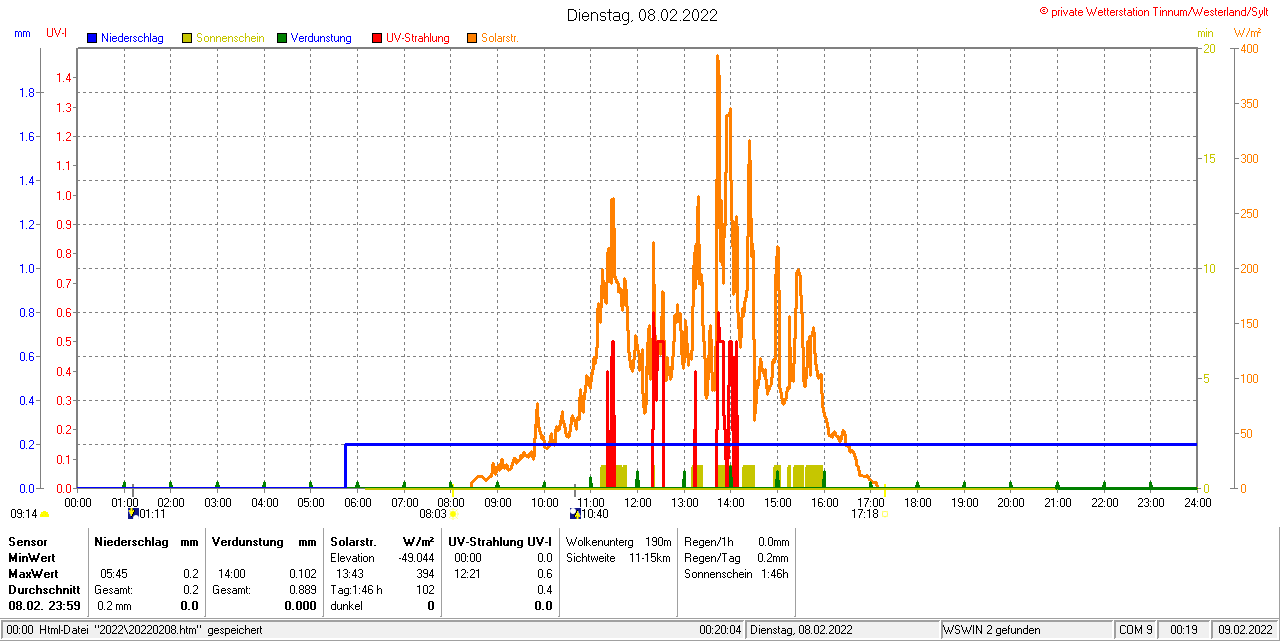This screenshot has width=1280, height=641.
Task: Click the 0.6 UV max value
Action: point(544,574)
